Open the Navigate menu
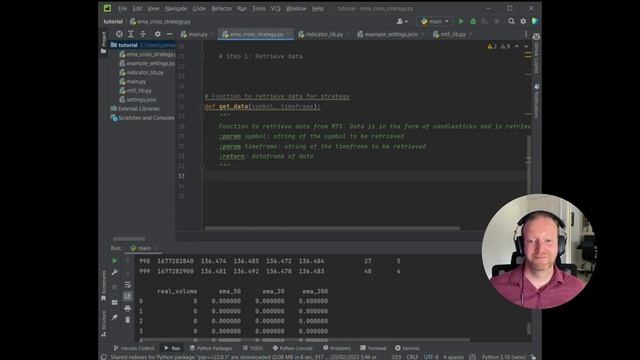 point(176,9)
